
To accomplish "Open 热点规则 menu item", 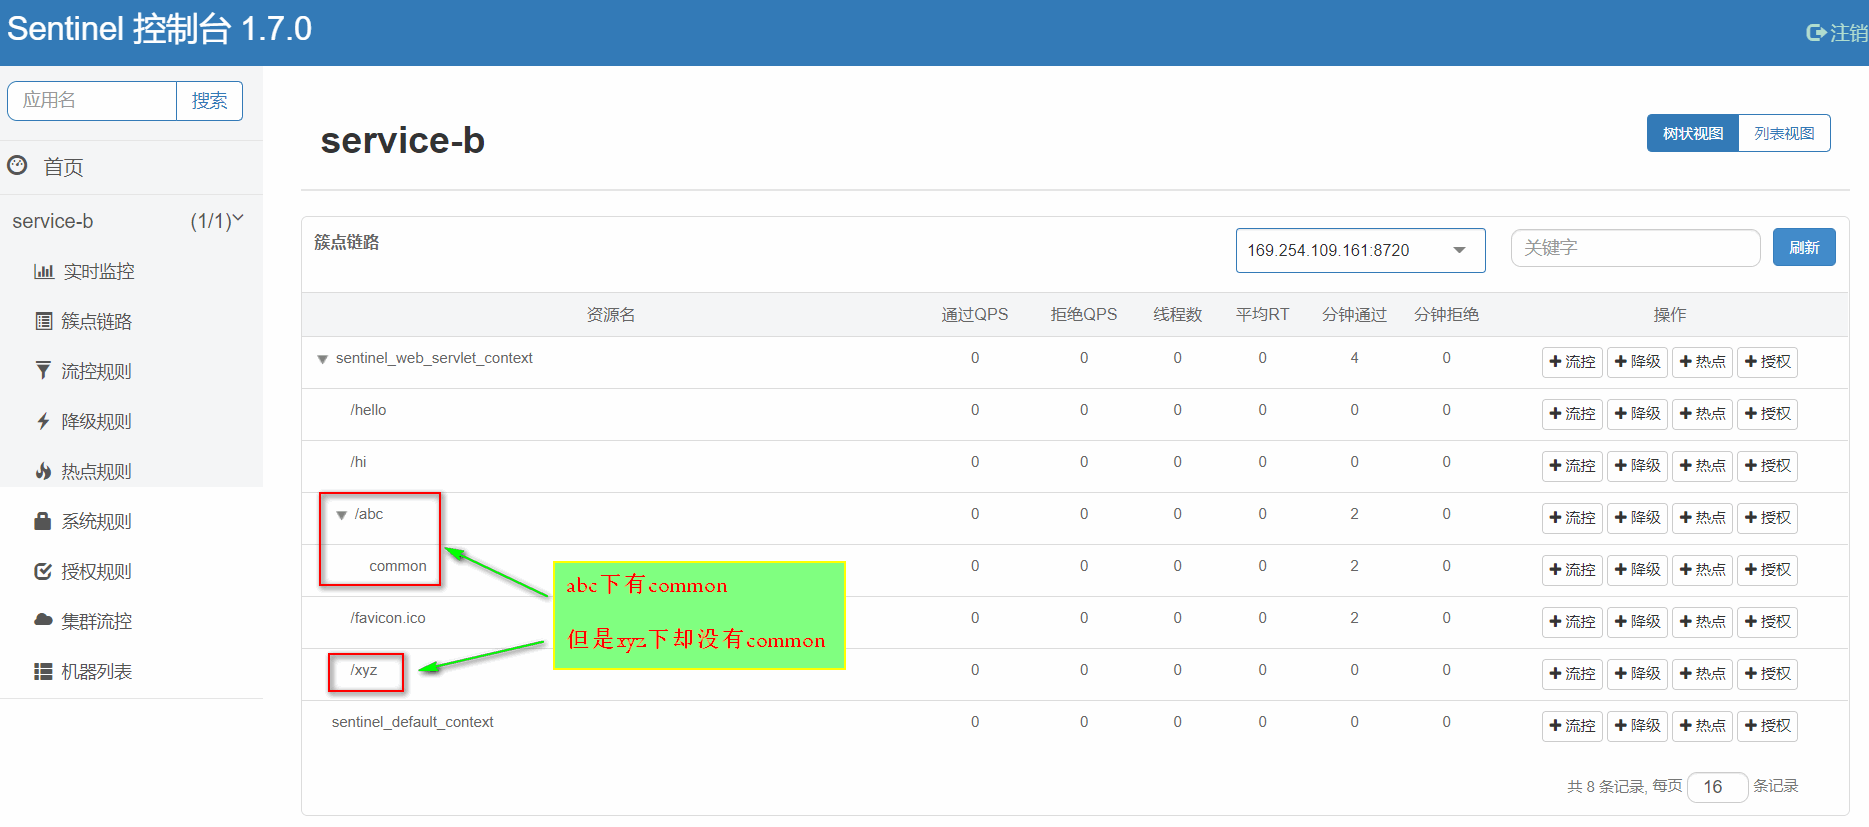I will 96,471.
